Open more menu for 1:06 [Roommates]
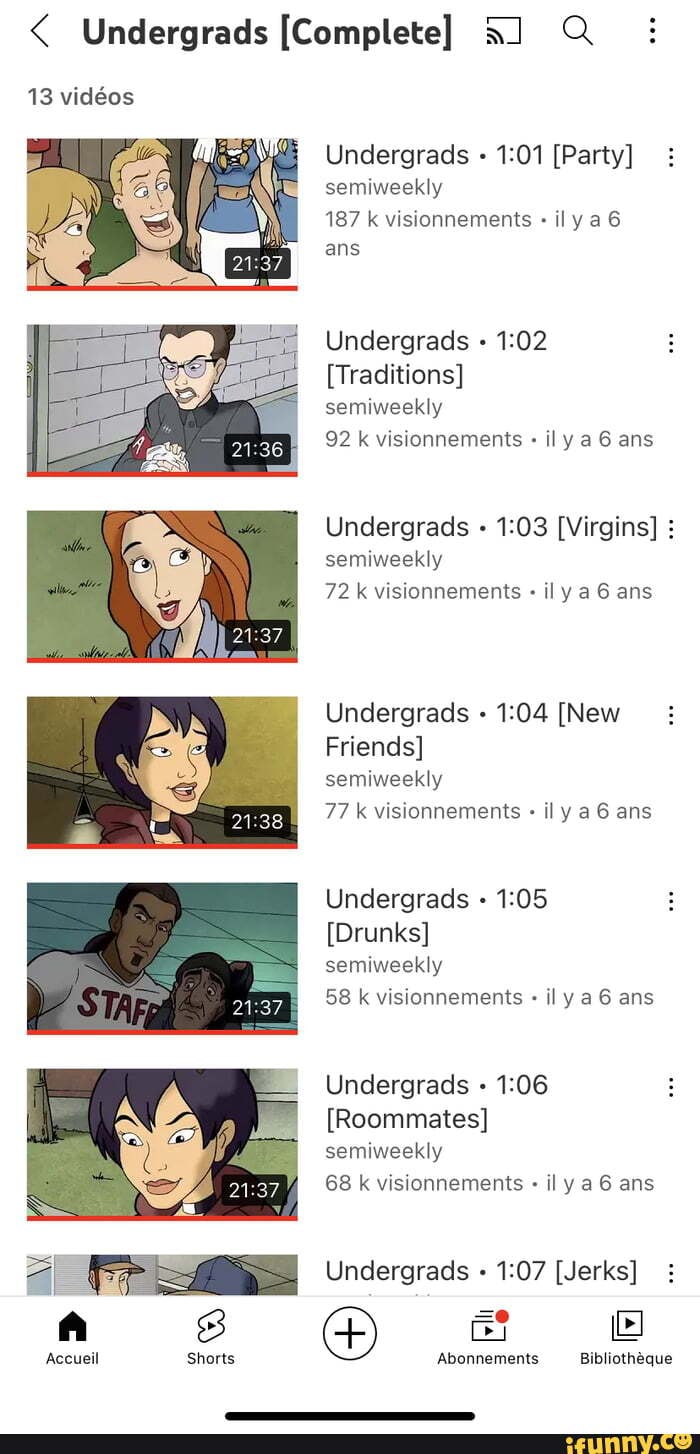The image size is (700, 1454). tap(671, 1087)
